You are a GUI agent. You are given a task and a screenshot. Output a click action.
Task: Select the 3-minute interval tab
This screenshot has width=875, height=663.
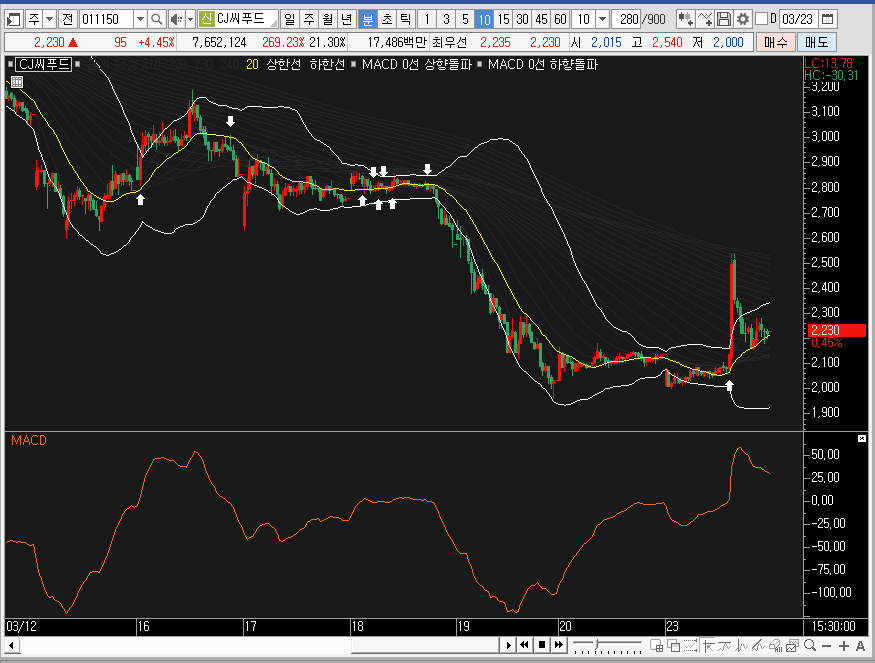446,20
